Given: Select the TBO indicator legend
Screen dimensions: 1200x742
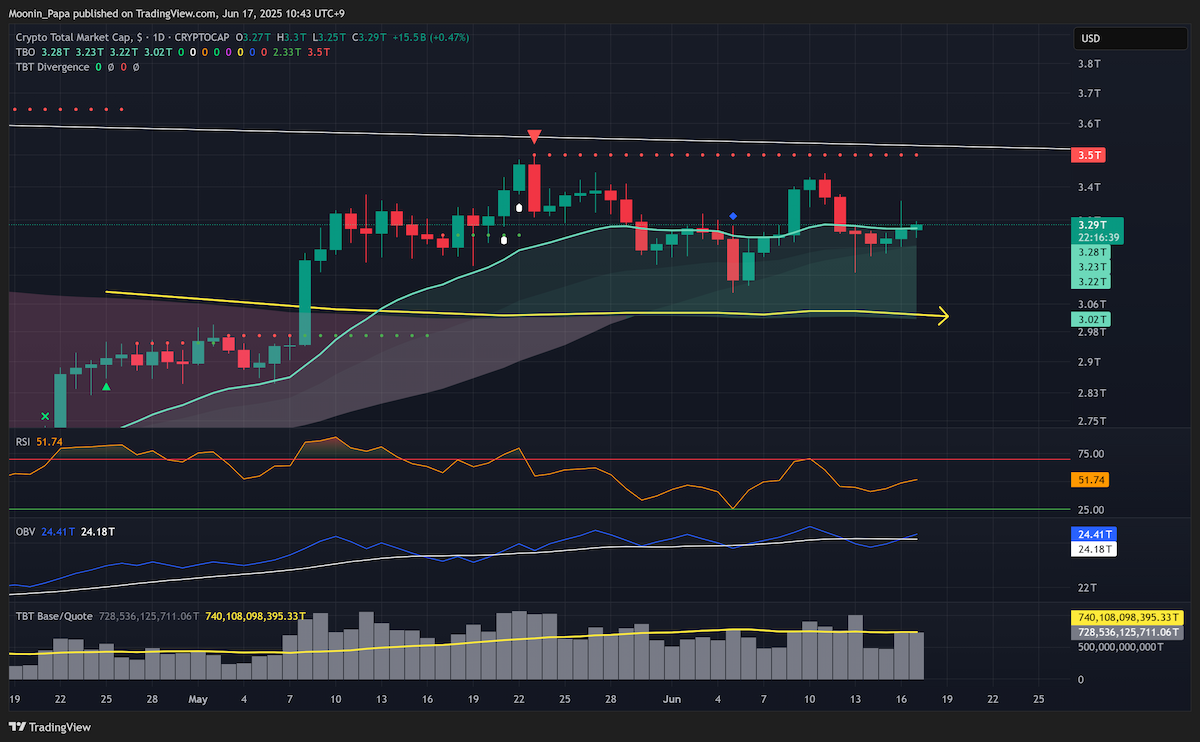Looking at the screenshot, I should pyautogui.click(x=25, y=52).
